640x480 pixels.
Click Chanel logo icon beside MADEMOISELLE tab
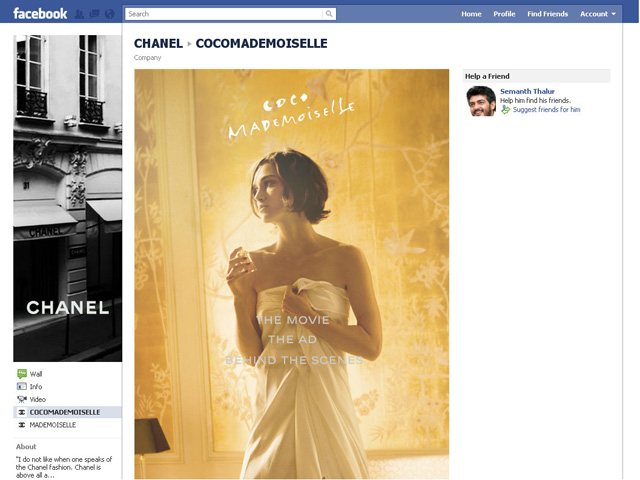tap(22, 425)
